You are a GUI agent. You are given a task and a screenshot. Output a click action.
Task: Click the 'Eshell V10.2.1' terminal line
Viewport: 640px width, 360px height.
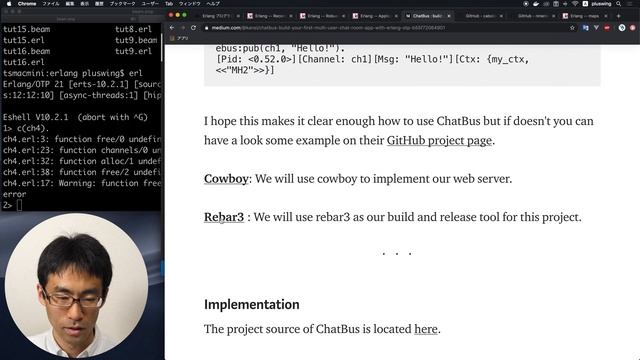click(75, 117)
